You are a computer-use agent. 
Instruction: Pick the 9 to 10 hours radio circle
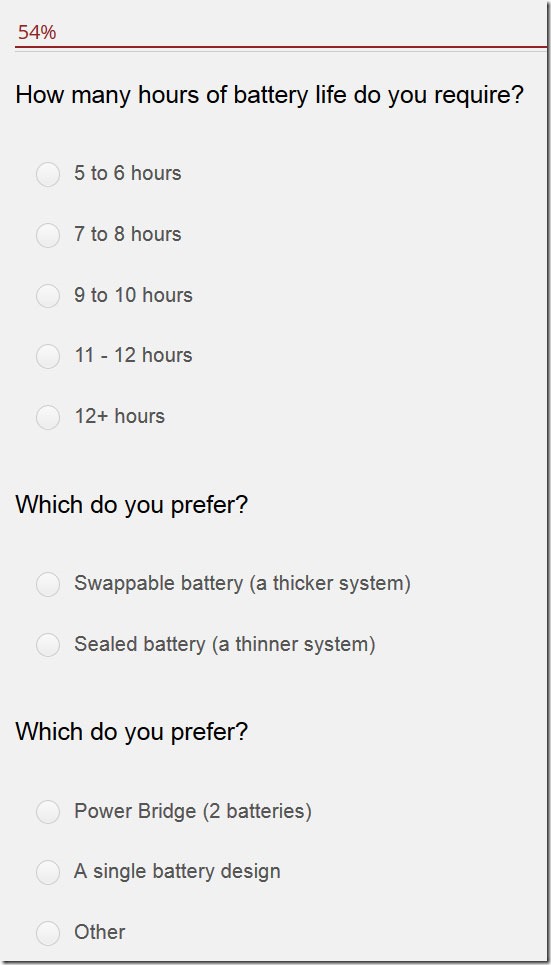pyautogui.click(x=48, y=295)
